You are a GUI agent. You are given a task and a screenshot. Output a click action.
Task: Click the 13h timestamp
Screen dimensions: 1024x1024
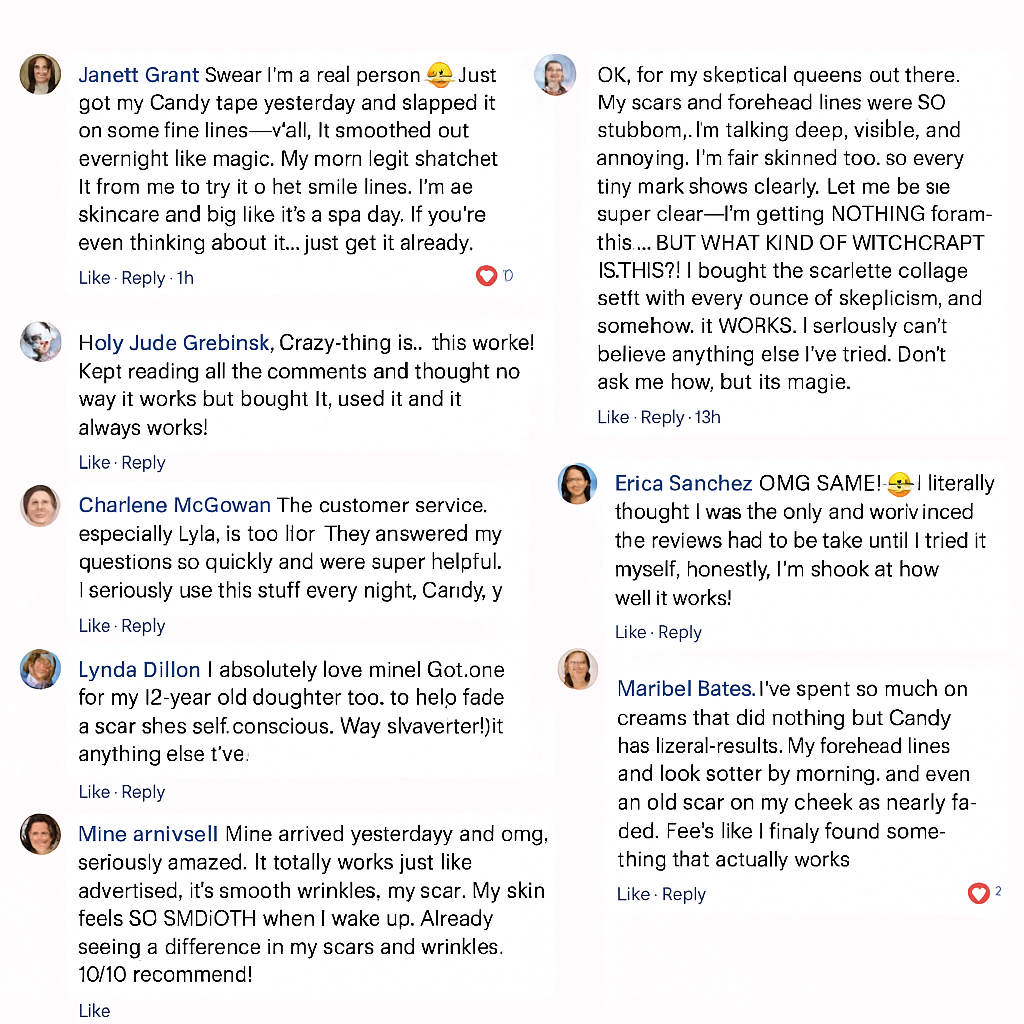707,417
